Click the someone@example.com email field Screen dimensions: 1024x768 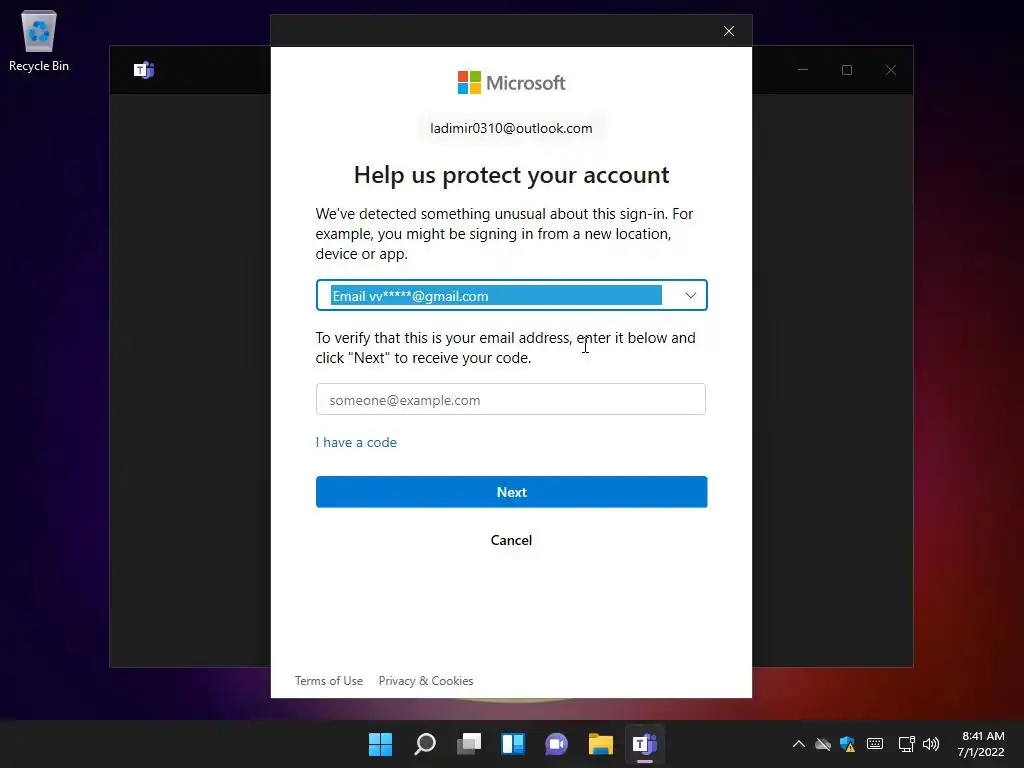[x=511, y=399]
